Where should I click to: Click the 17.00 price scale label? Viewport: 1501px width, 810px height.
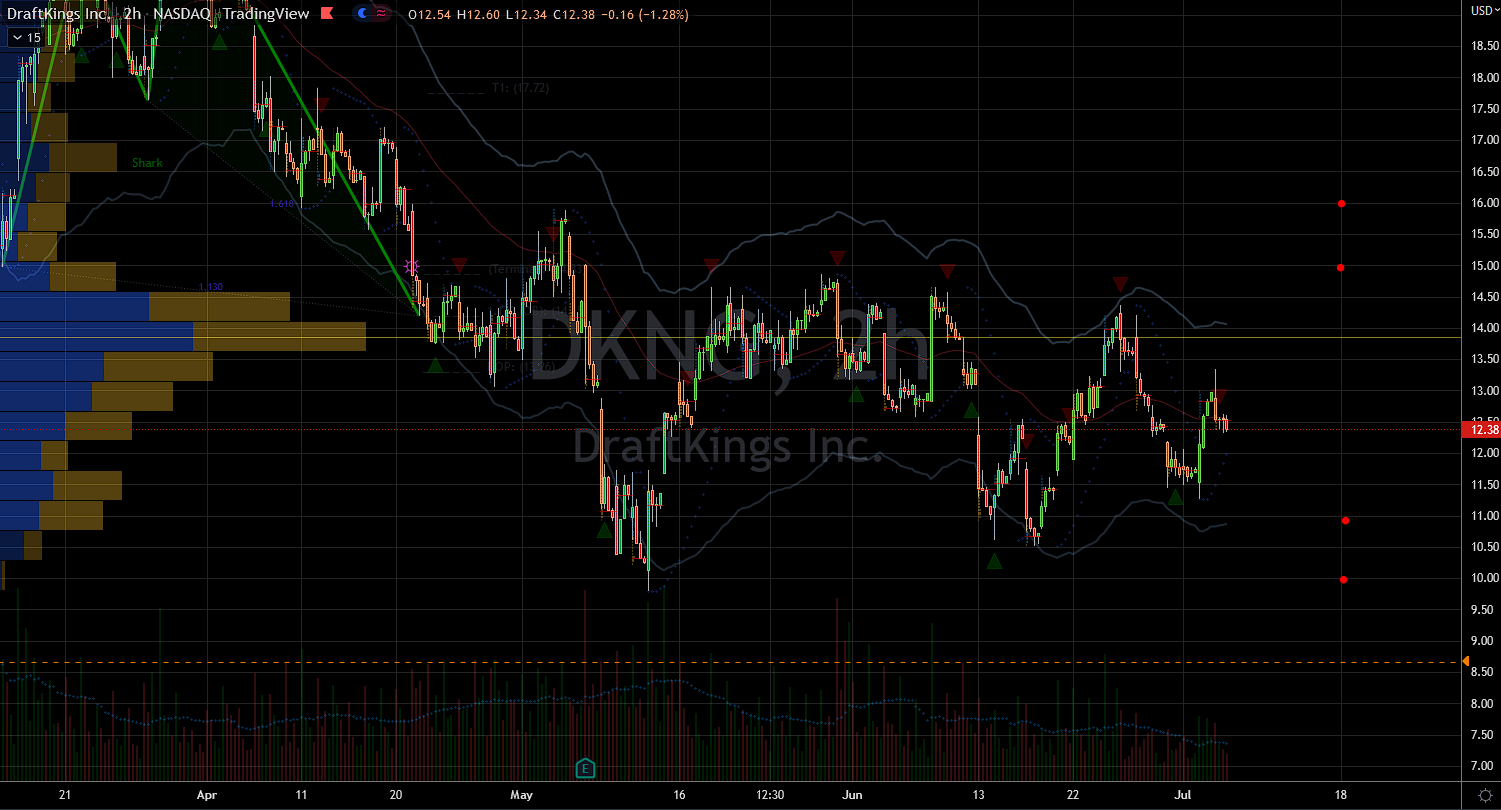[x=1484, y=141]
